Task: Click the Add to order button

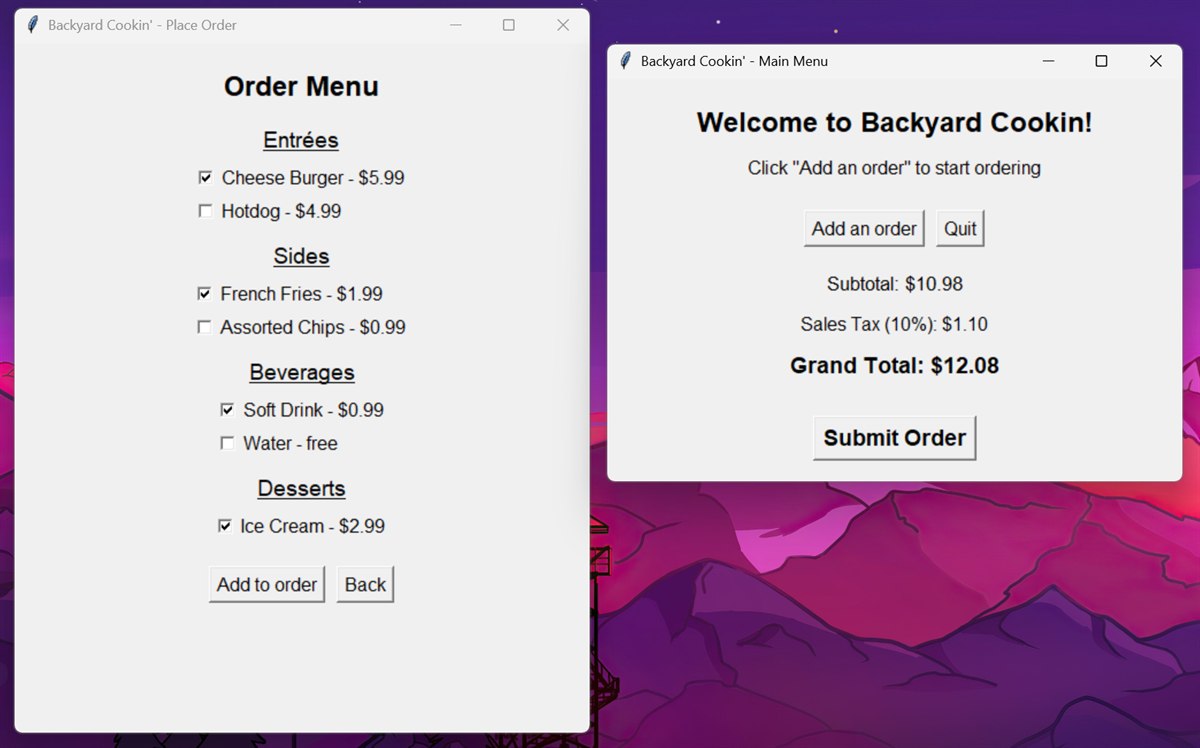Action: [x=267, y=585]
